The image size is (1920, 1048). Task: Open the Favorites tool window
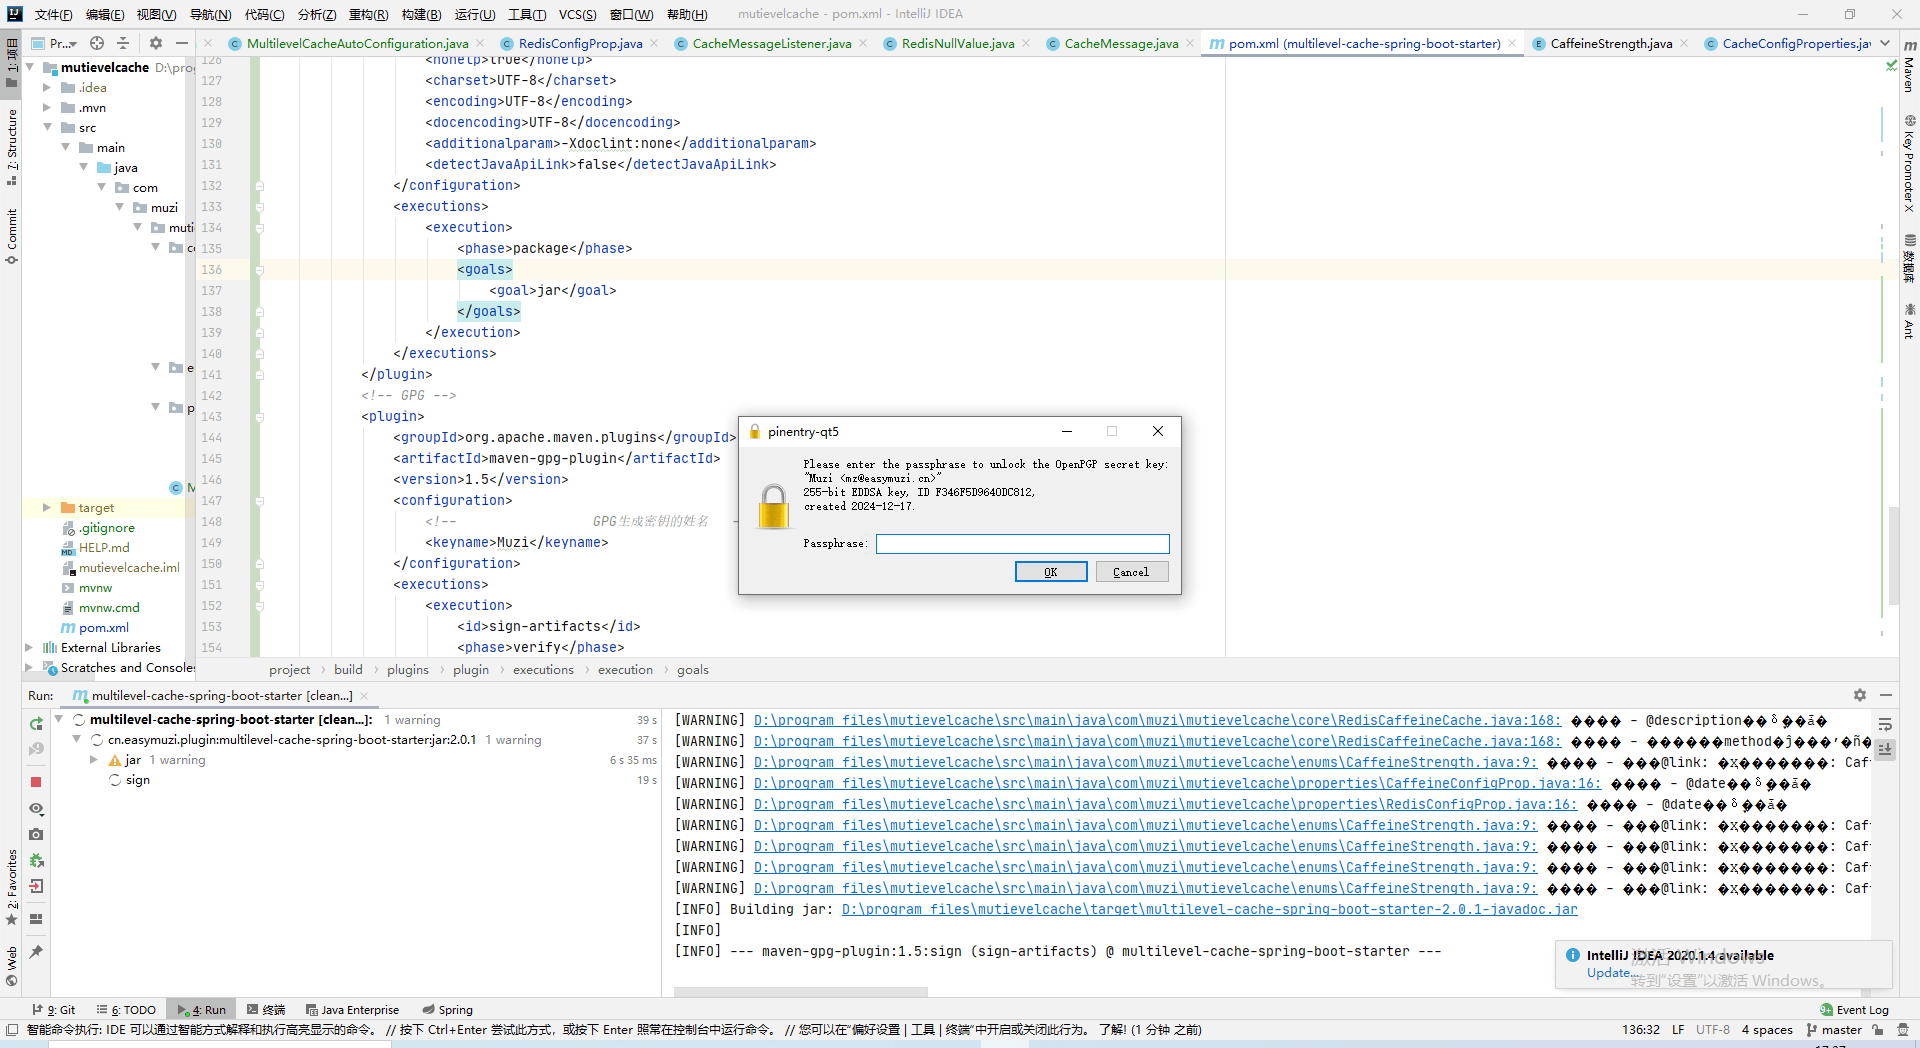pyautogui.click(x=12, y=888)
